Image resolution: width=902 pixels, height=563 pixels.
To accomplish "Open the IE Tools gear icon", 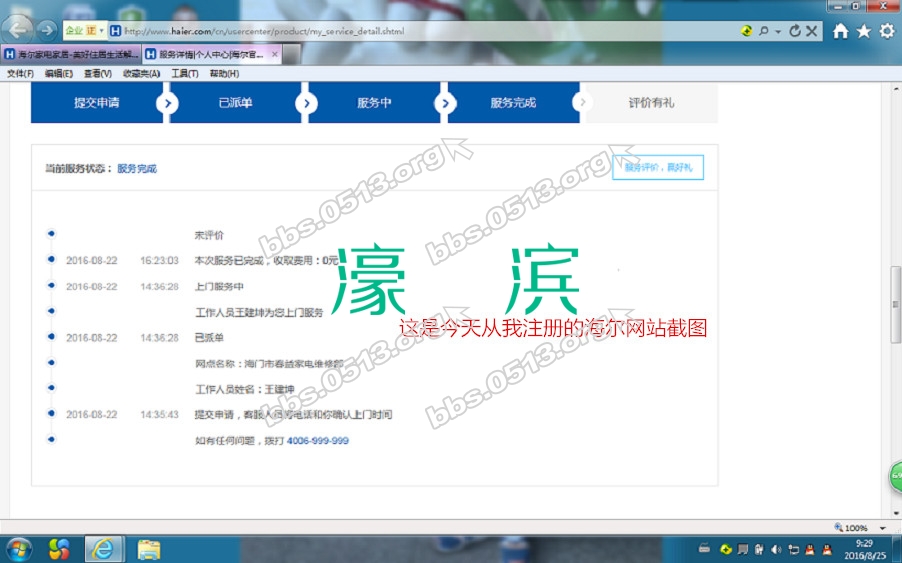I will (x=886, y=31).
